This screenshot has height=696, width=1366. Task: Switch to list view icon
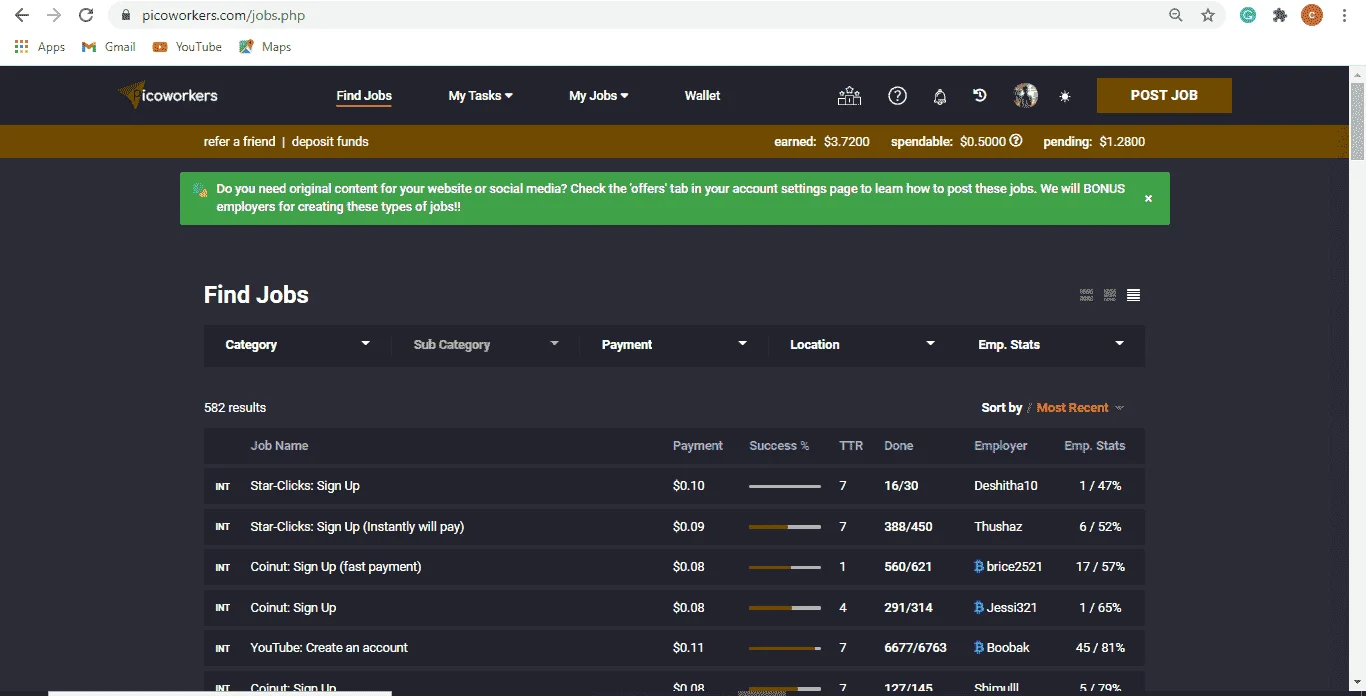pos(1133,295)
